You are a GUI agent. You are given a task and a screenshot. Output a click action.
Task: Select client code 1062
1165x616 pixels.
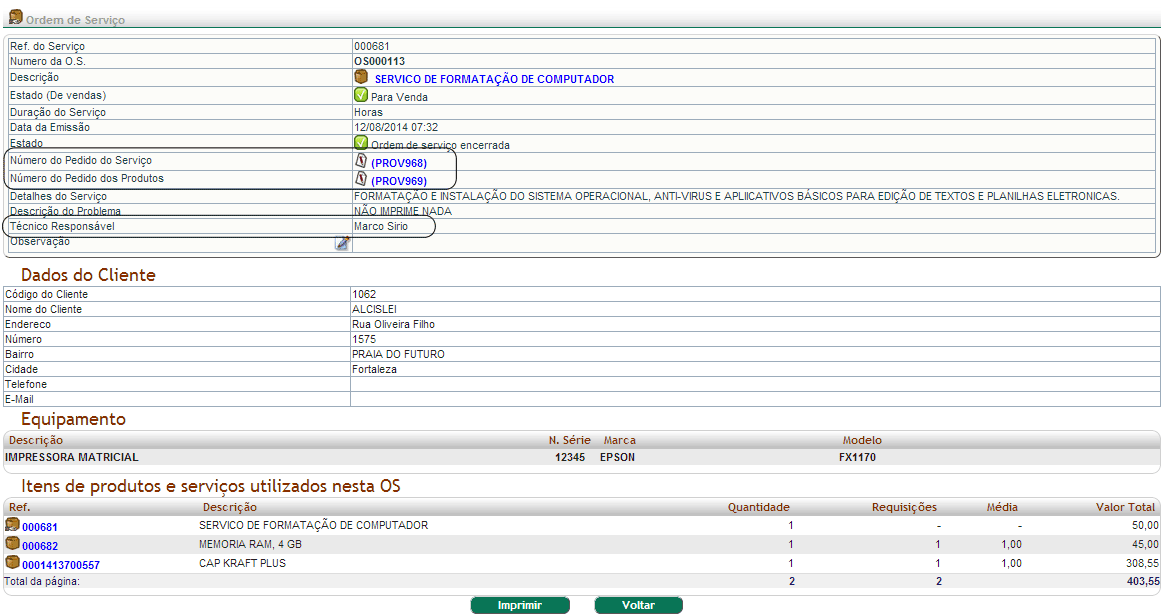[364, 294]
